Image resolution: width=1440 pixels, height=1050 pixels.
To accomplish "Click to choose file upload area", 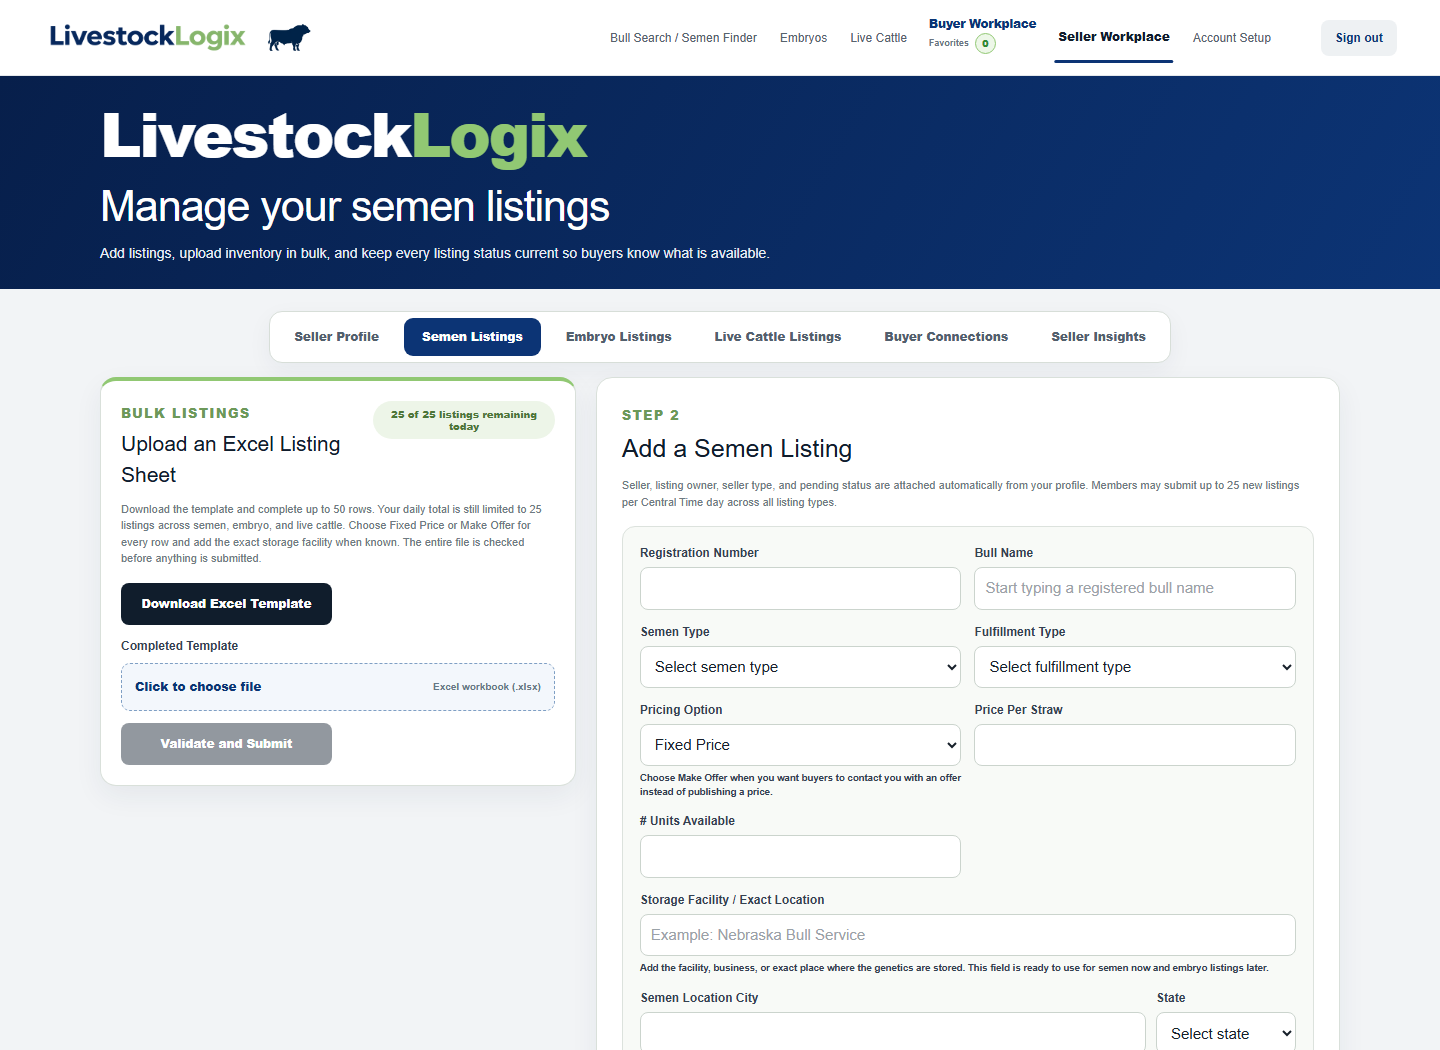I will tap(338, 687).
